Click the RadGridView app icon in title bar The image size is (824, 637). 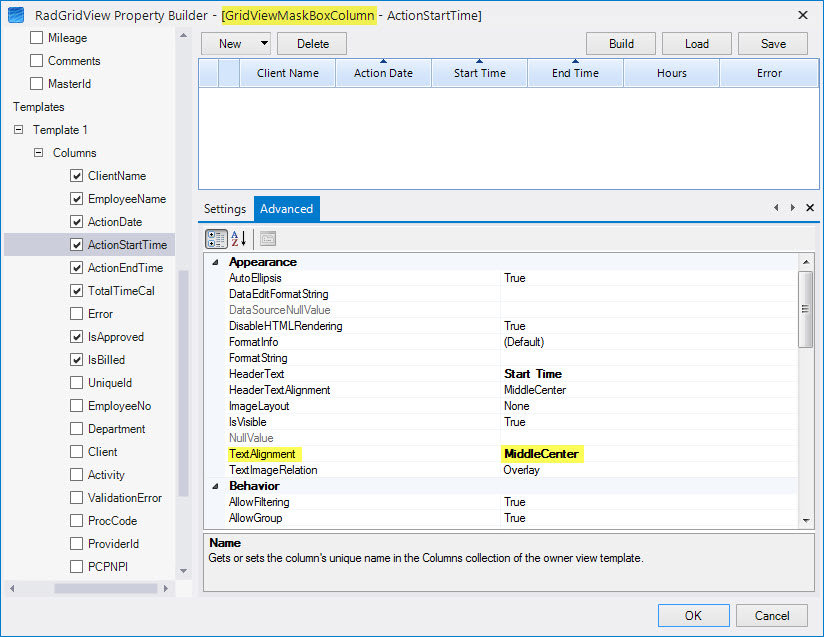(x=16, y=15)
